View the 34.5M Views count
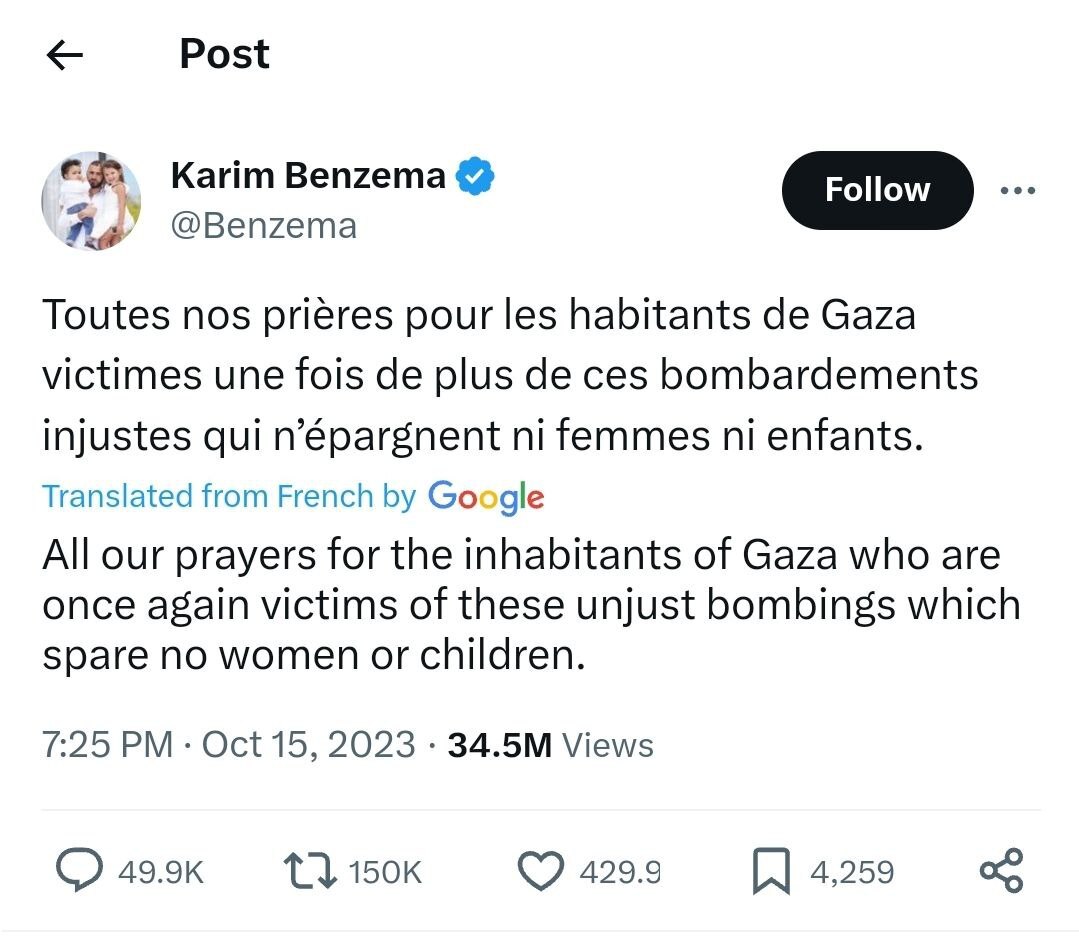The height and width of the screenshot is (937, 1079). (550, 745)
